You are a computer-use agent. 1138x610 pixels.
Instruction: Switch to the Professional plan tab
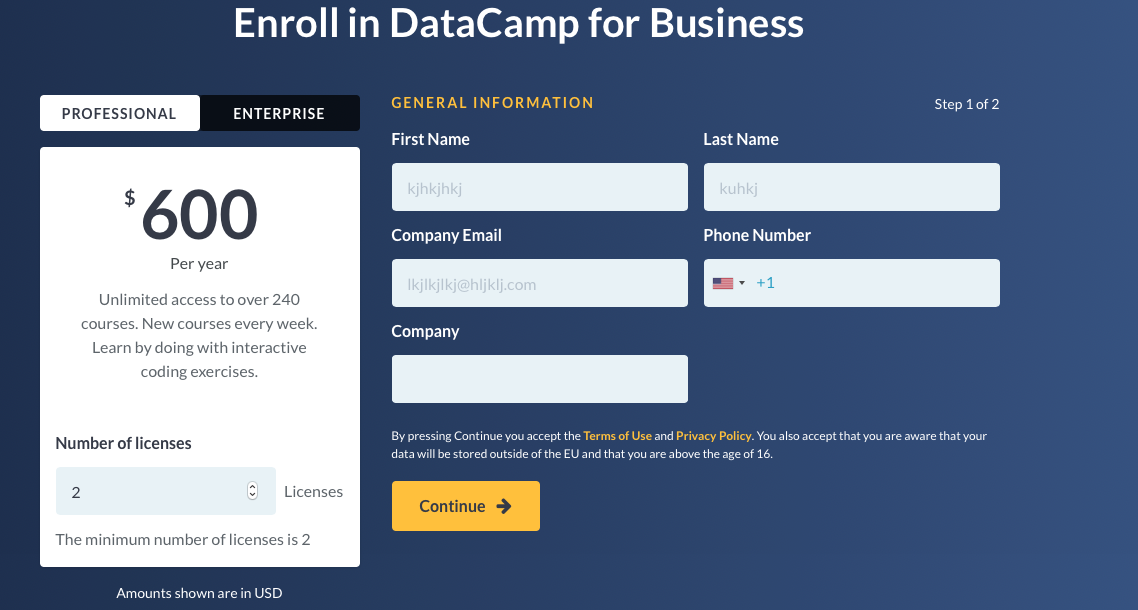[x=119, y=113]
